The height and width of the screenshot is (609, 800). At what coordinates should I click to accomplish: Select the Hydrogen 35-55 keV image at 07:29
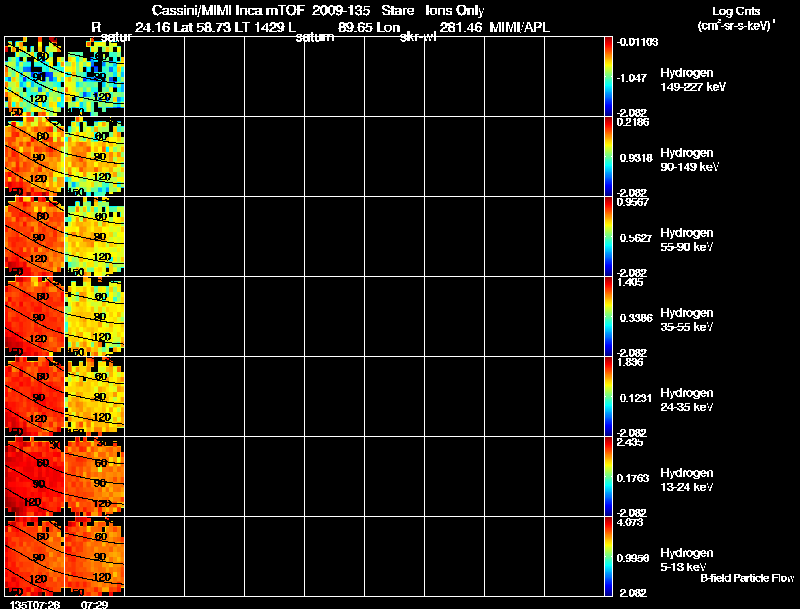[x=95, y=316]
